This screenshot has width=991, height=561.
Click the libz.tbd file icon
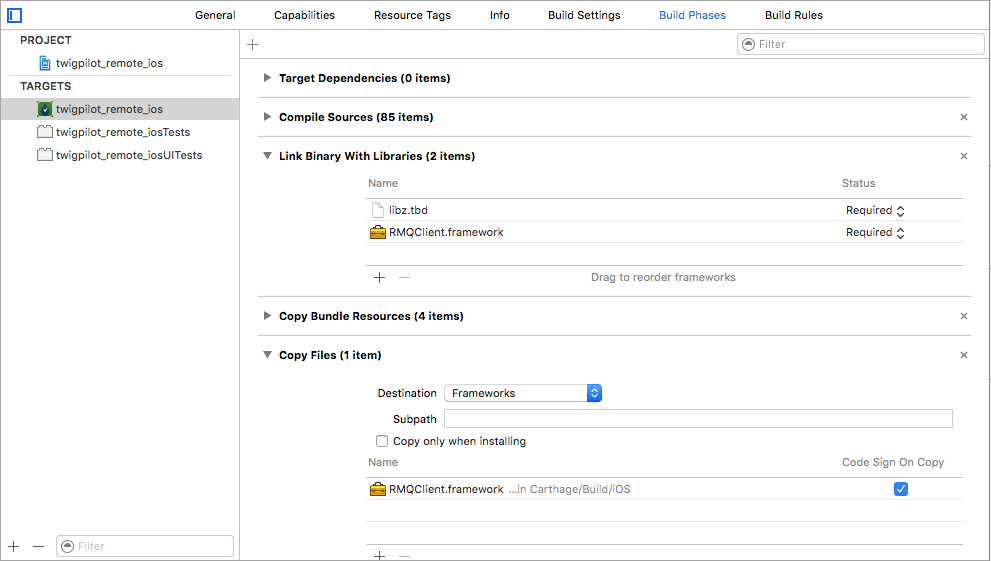(x=377, y=210)
